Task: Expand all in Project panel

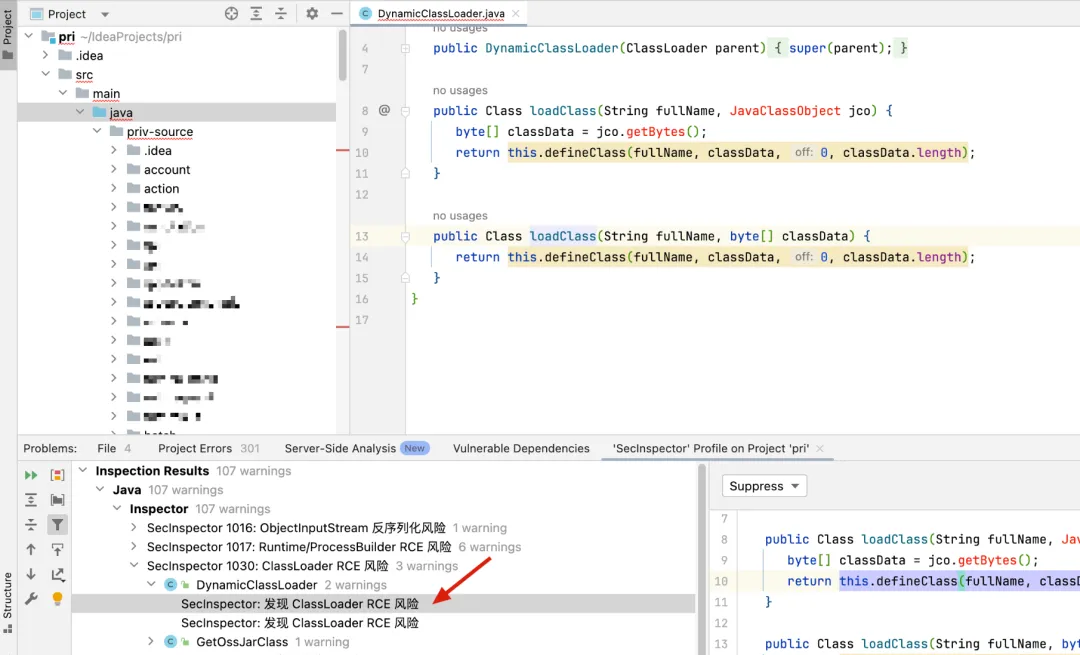Action: (256, 14)
